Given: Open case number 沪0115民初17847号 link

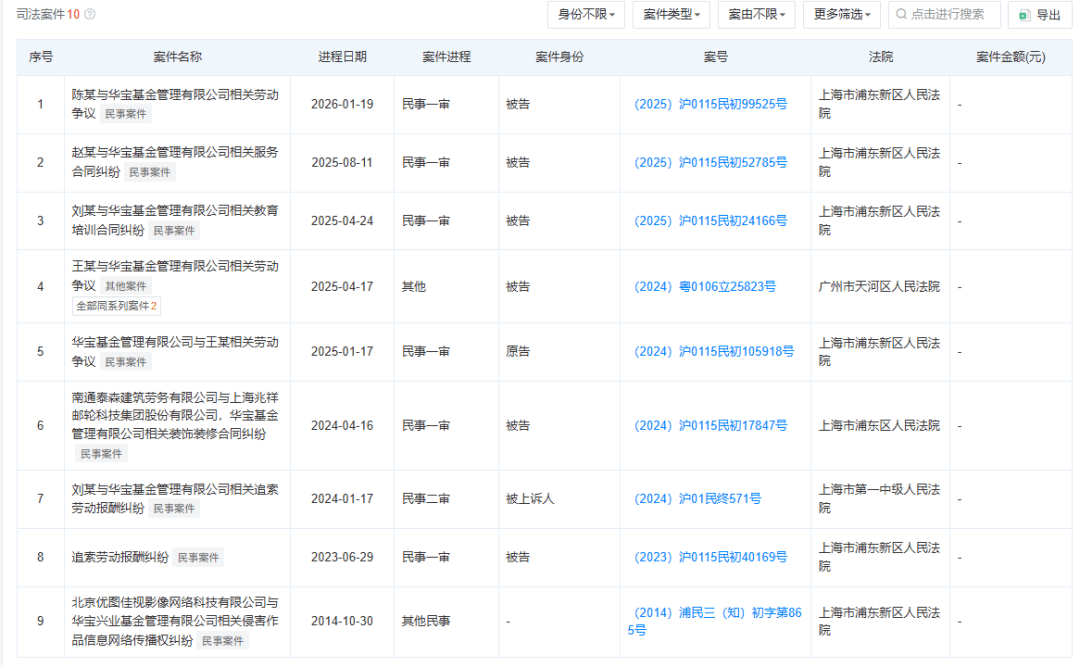Looking at the screenshot, I should click(x=710, y=425).
